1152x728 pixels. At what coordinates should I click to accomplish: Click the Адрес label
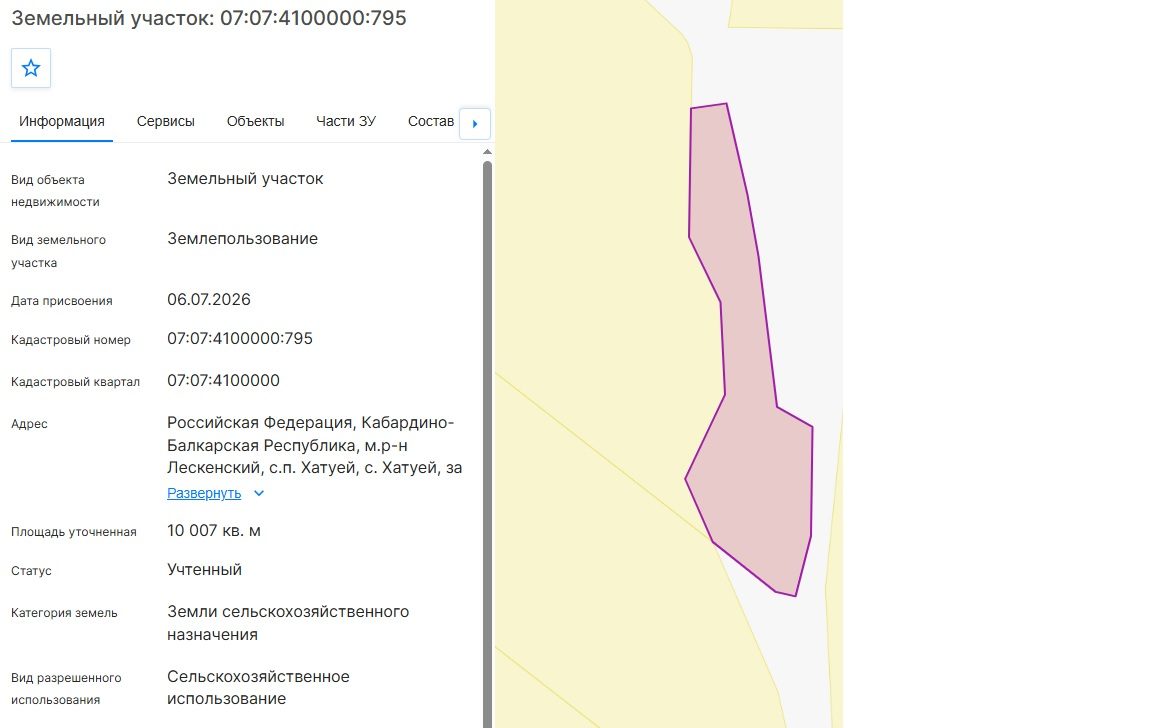(x=29, y=424)
